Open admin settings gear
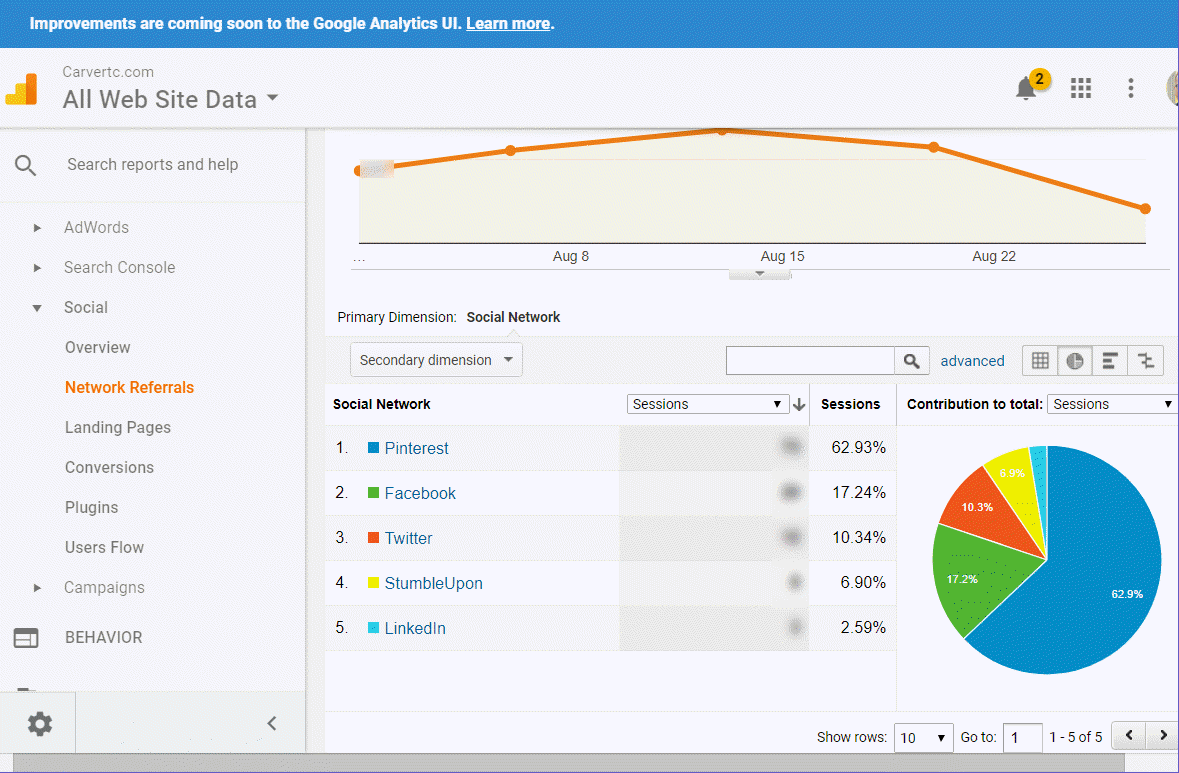 pos(40,723)
